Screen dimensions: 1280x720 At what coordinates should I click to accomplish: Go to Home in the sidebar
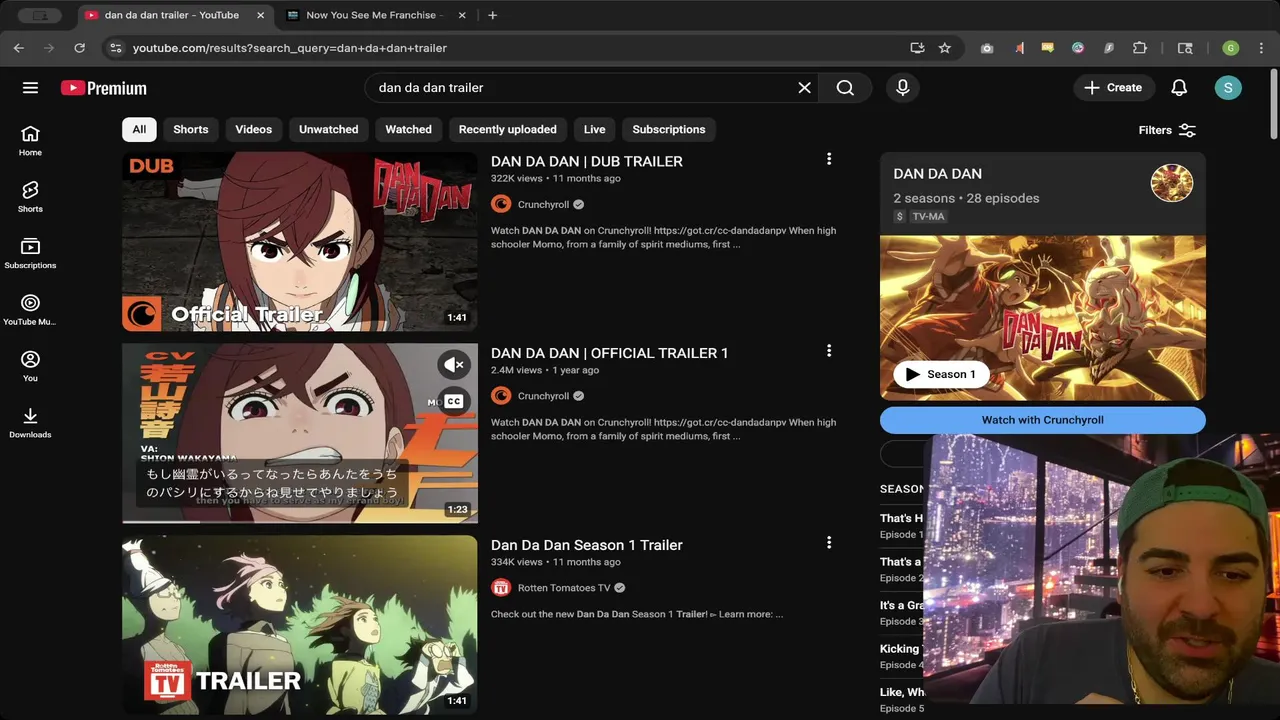(30, 141)
